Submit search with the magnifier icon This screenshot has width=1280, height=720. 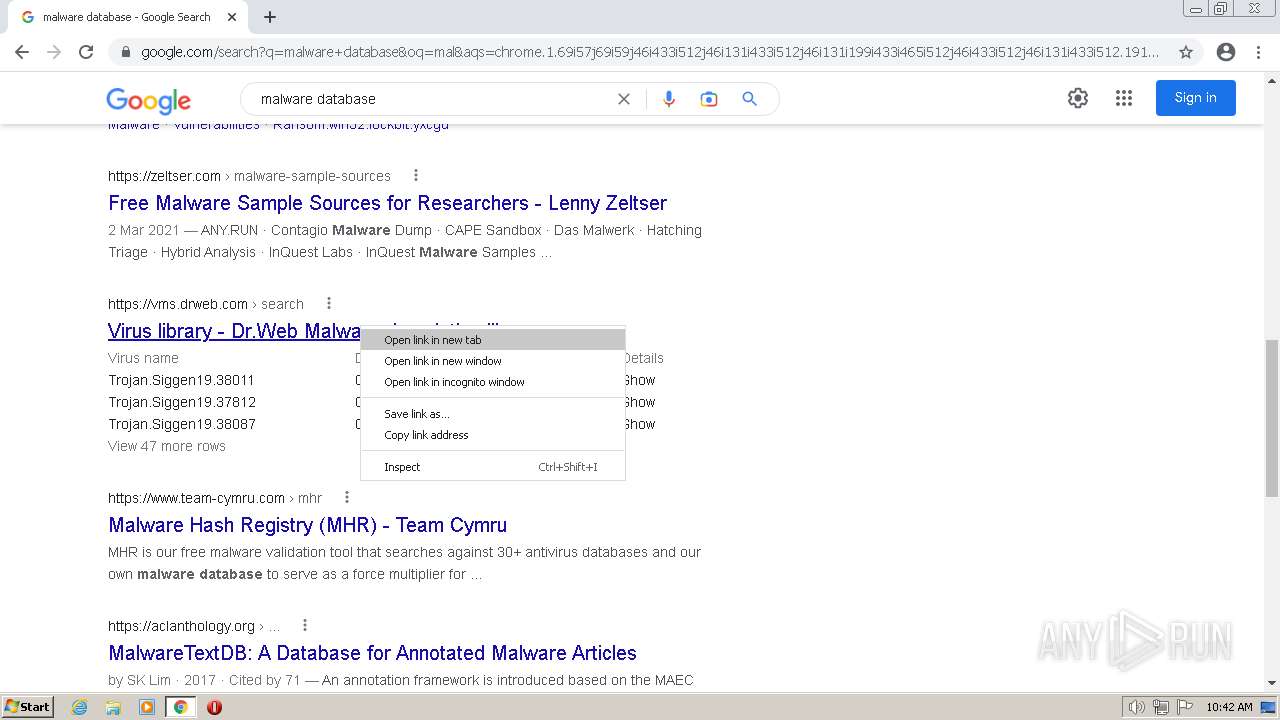(750, 99)
